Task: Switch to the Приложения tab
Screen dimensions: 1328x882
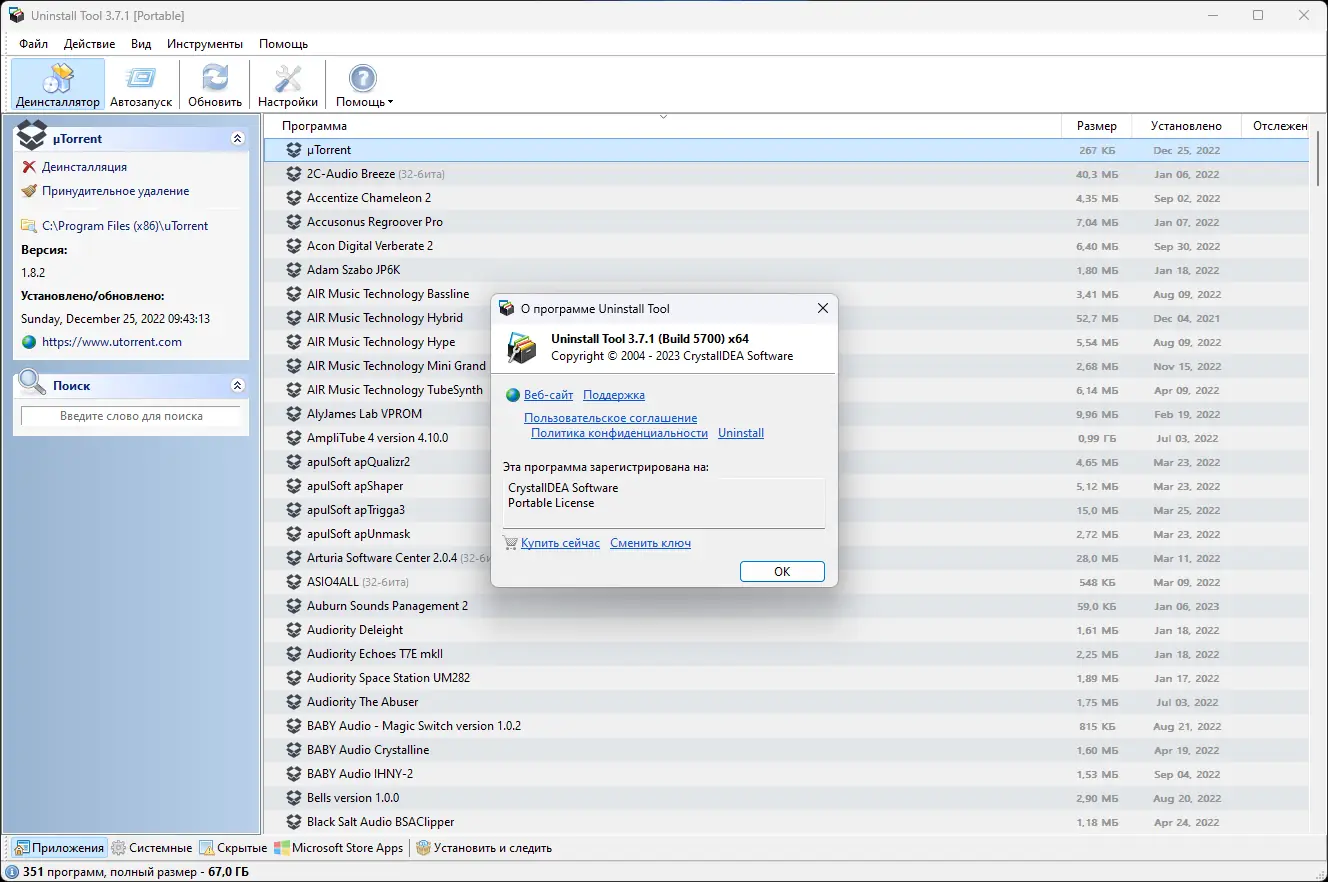Action: 58,848
